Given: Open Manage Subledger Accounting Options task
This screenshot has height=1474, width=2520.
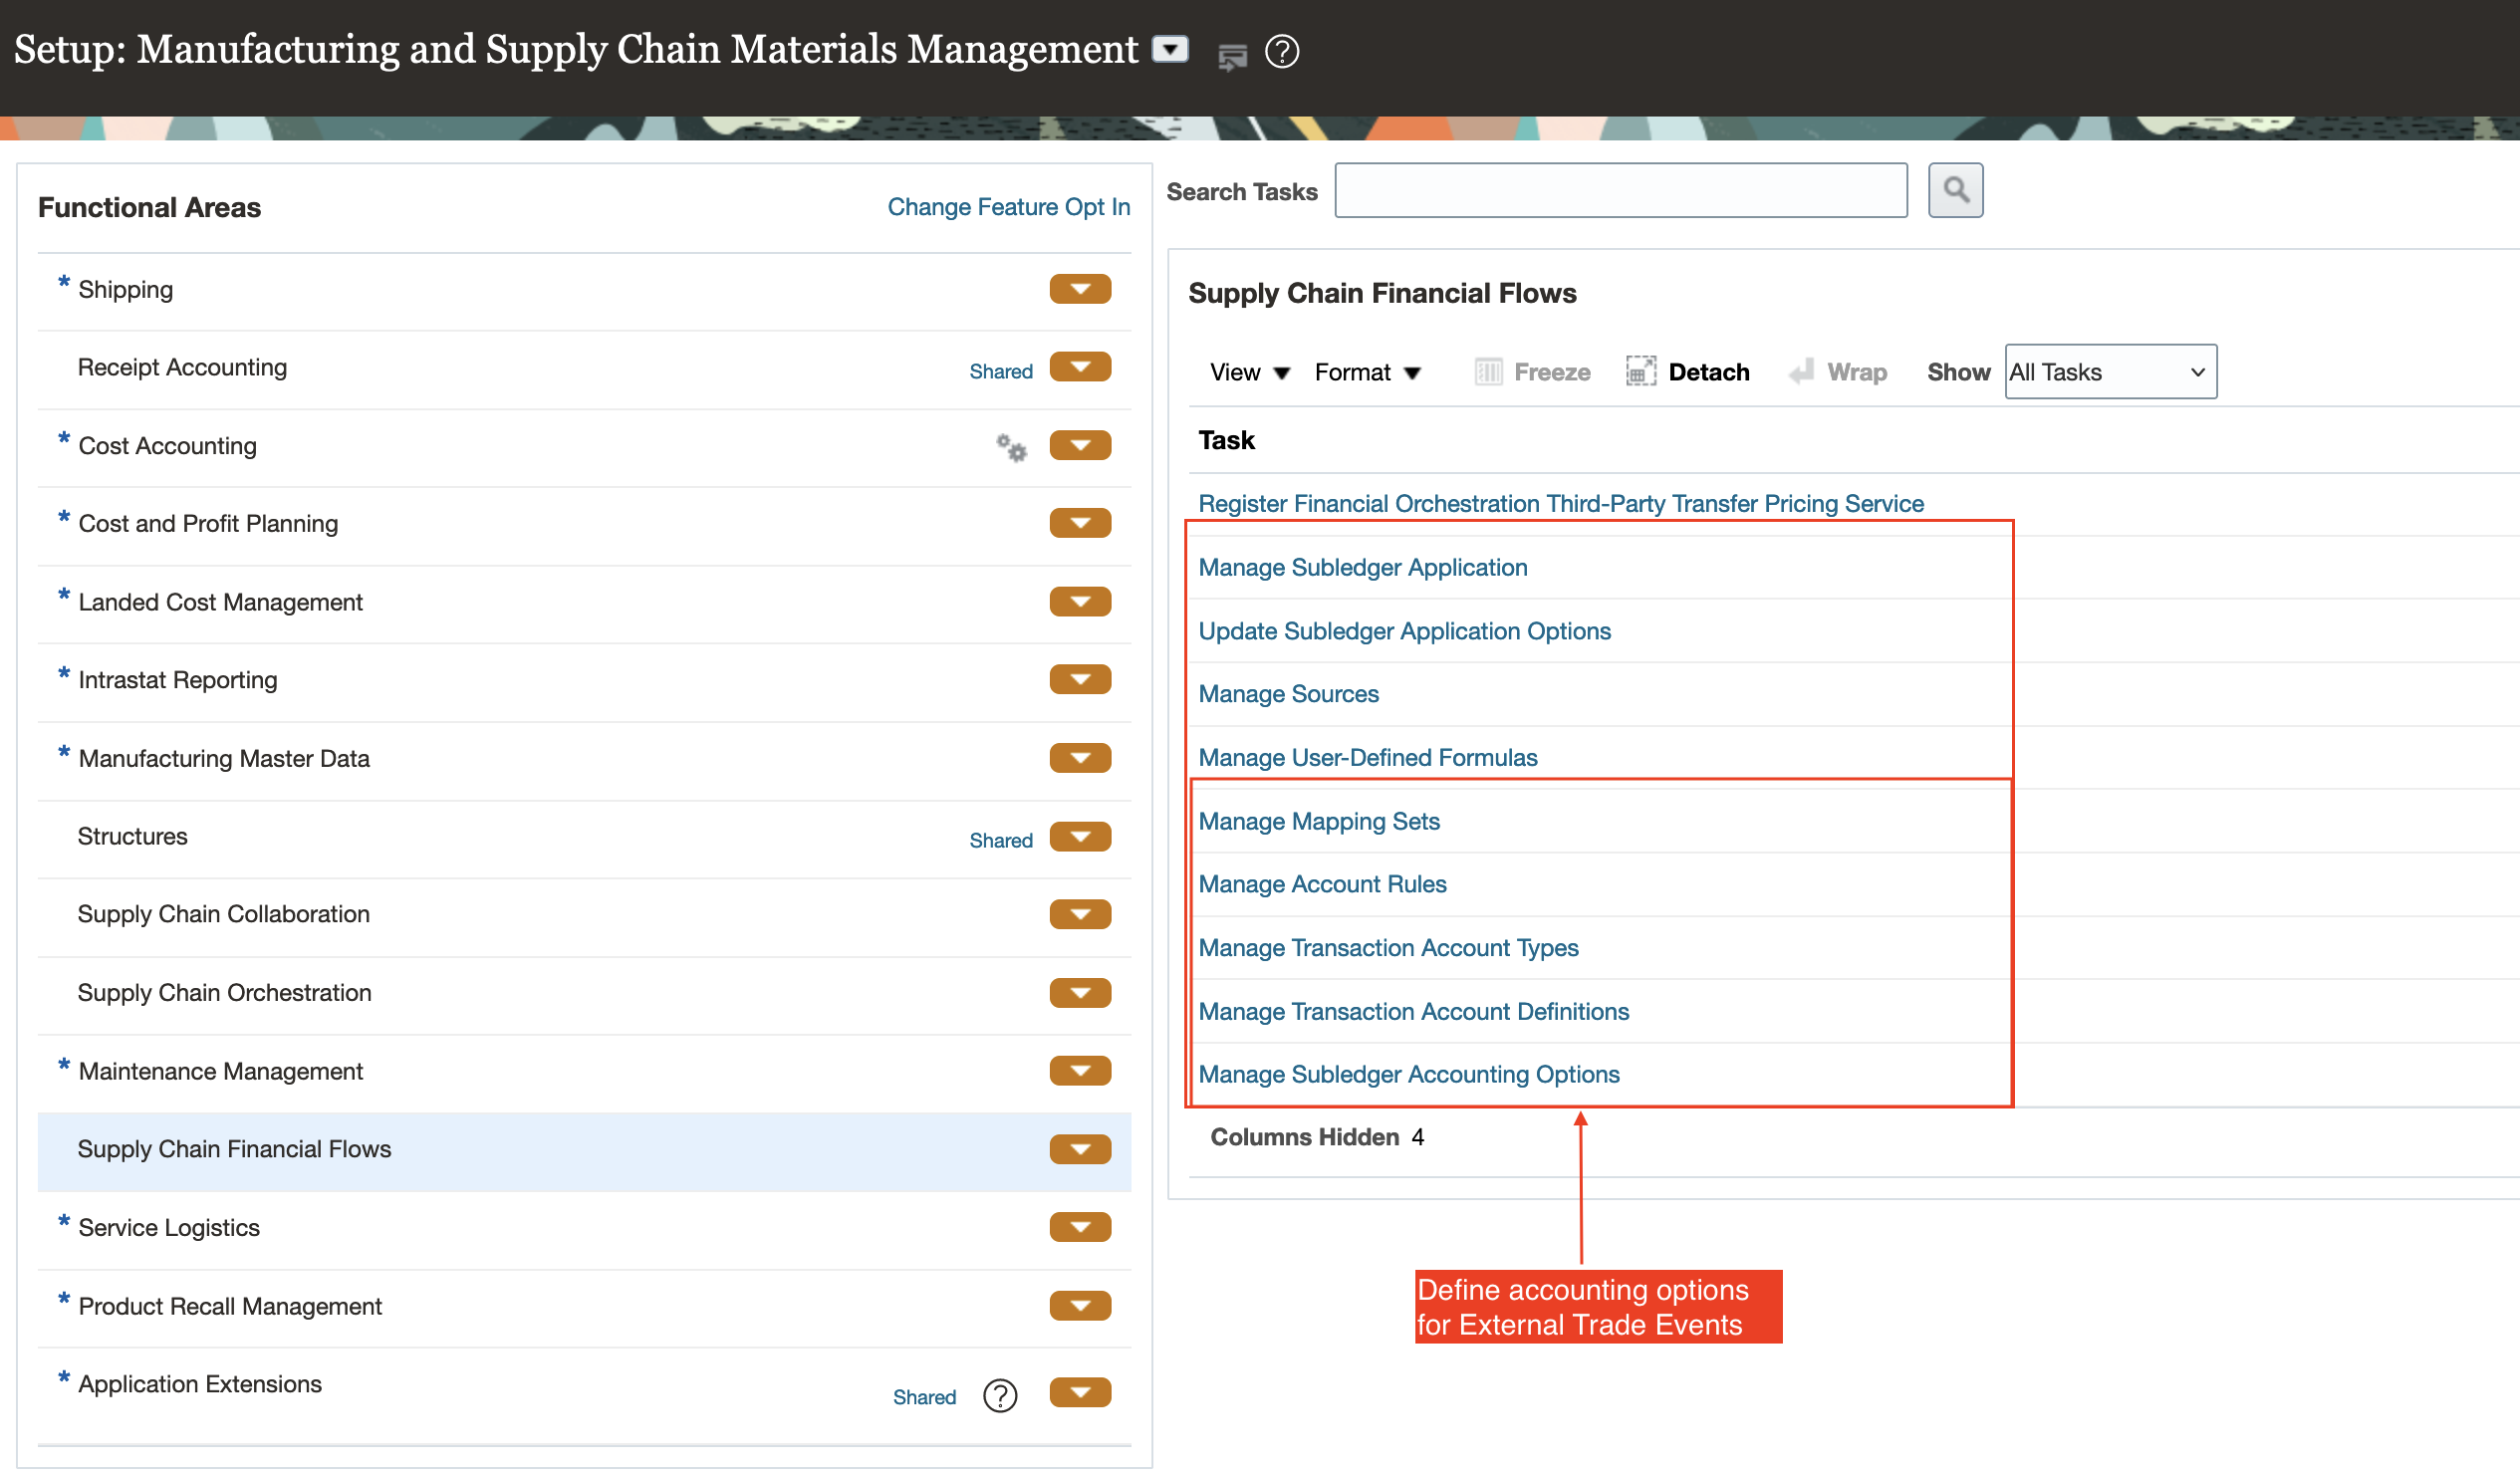Looking at the screenshot, I should 1408,1074.
